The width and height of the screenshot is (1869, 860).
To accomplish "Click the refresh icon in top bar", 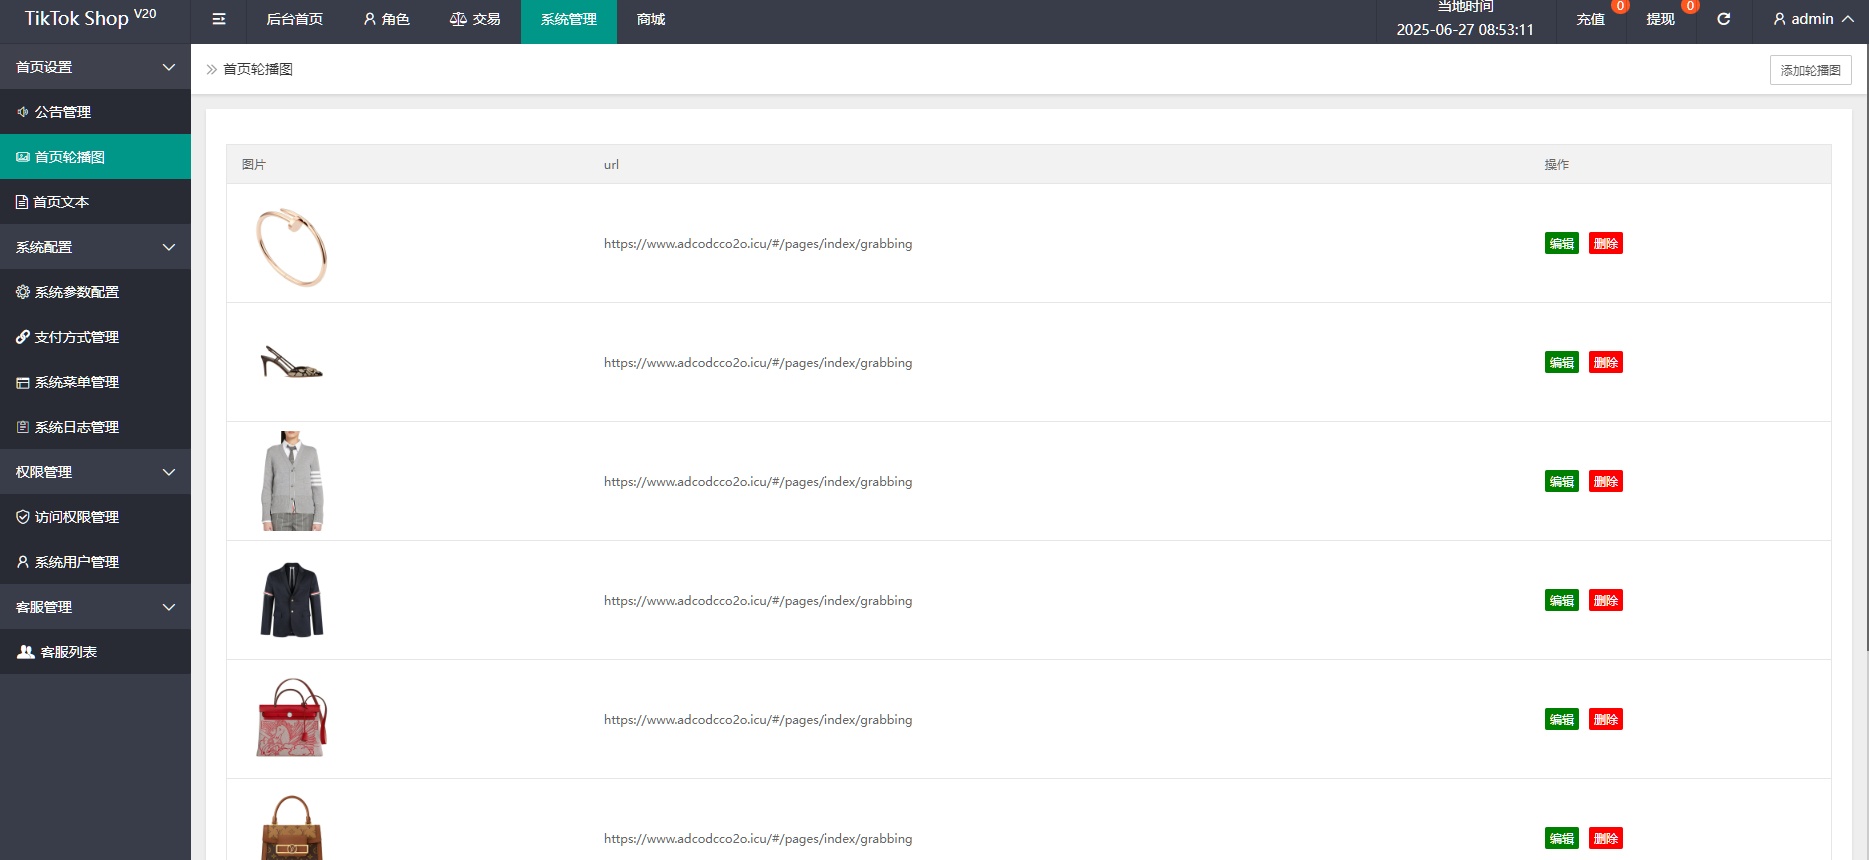I will pyautogui.click(x=1724, y=19).
